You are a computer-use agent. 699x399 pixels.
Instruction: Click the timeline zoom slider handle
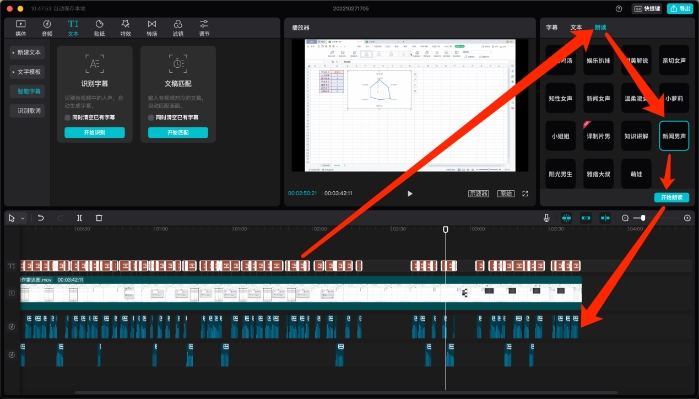[x=643, y=218]
